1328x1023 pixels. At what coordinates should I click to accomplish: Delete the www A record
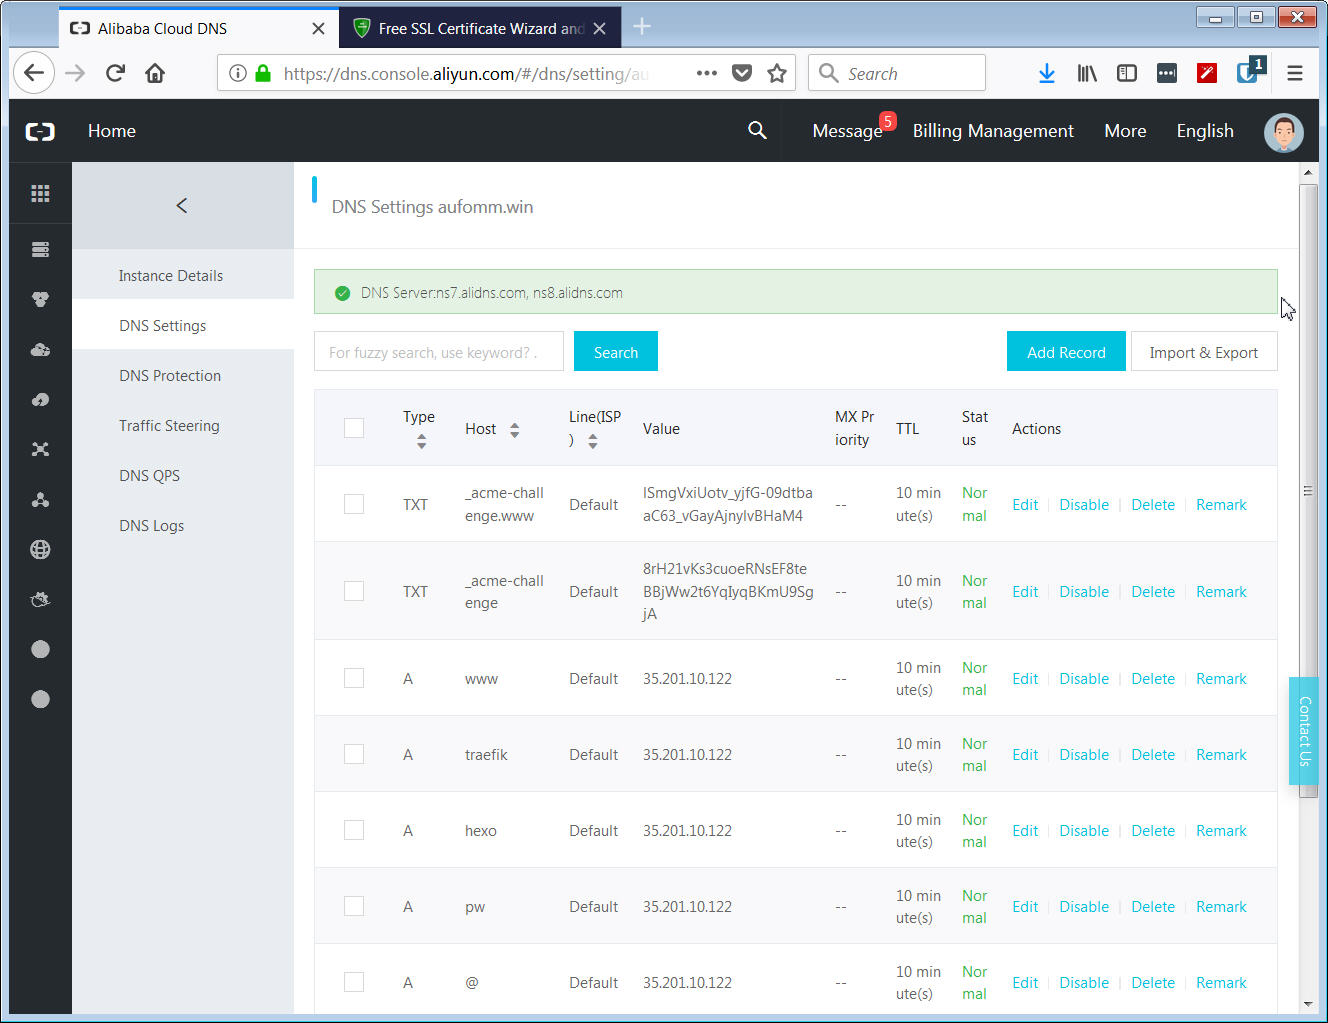pyautogui.click(x=1152, y=678)
